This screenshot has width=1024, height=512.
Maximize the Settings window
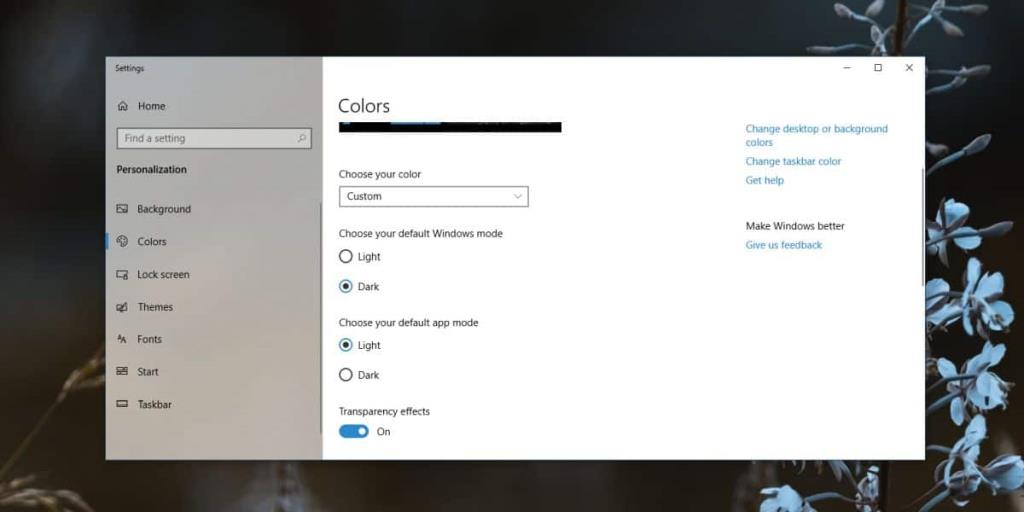878,68
